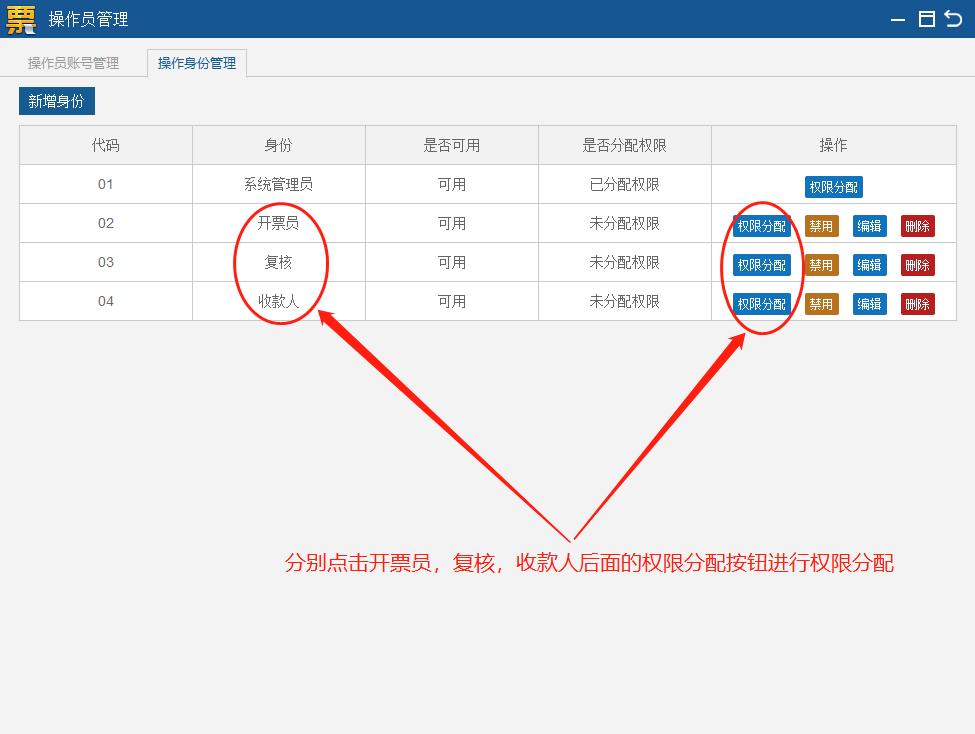This screenshot has height=734, width=975.
Task: Delete the 收款人 identity row
Action: pyautogui.click(x=917, y=303)
